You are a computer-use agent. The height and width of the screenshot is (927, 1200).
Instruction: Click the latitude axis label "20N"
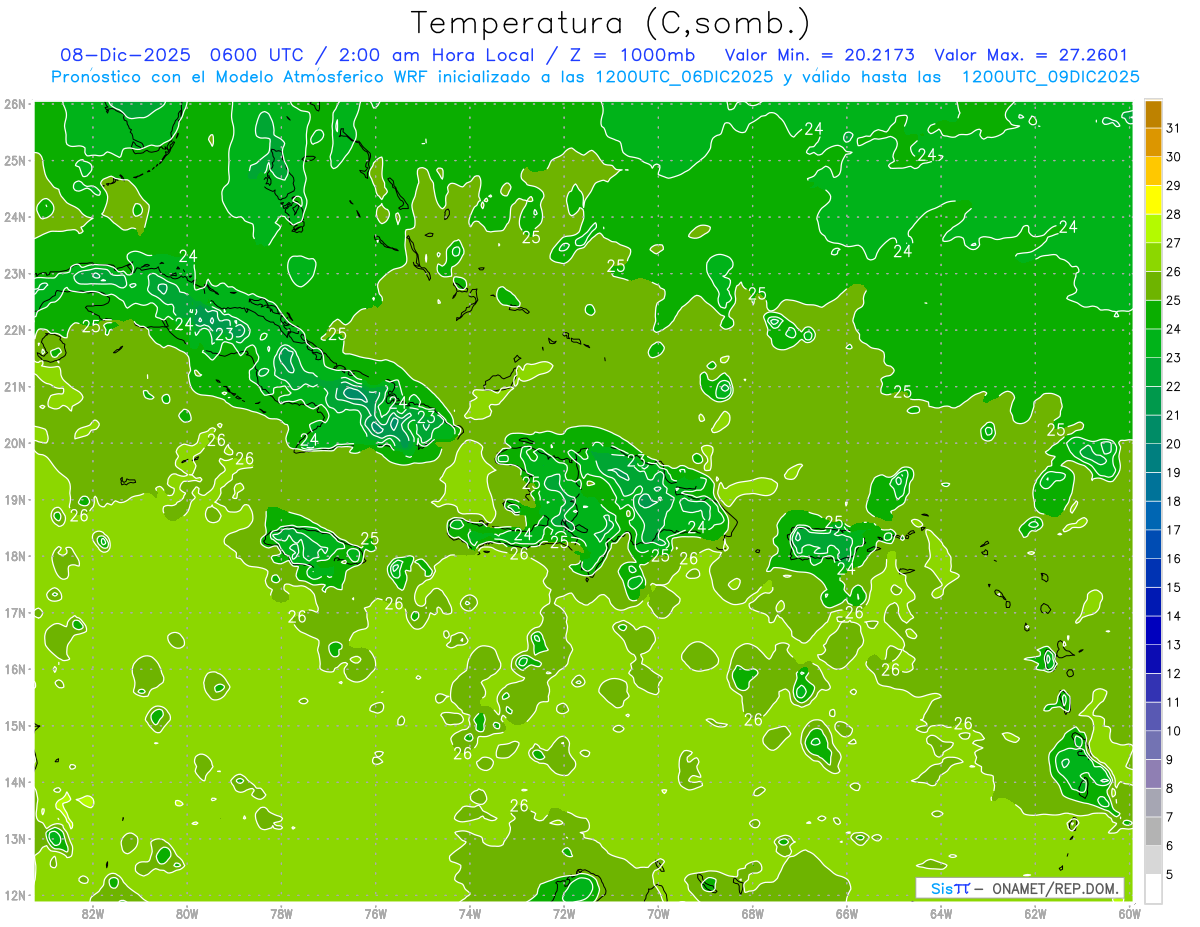point(15,443)
